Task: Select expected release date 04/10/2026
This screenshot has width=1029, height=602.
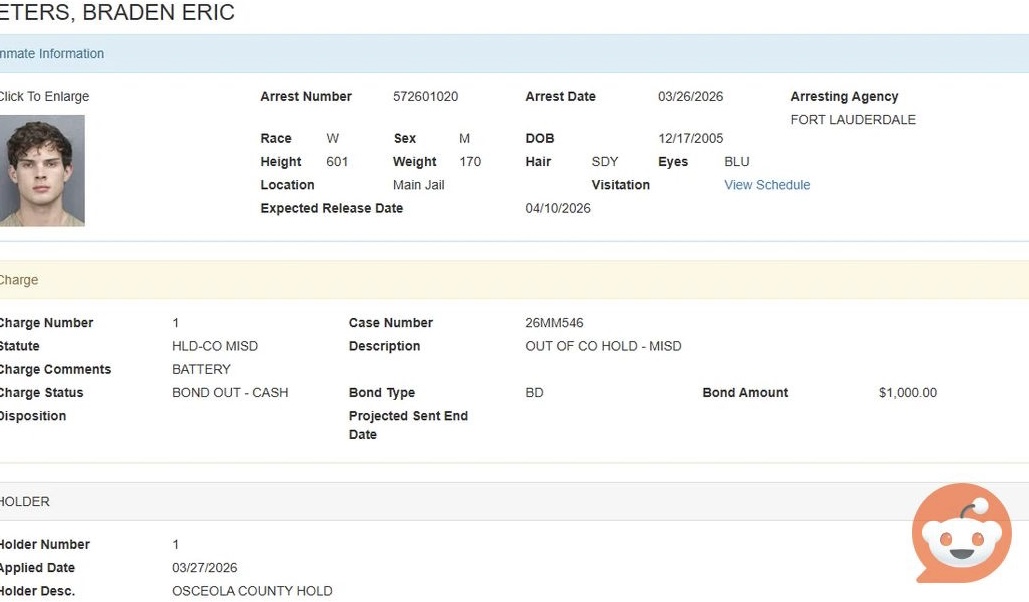Action: coord(558,209)
